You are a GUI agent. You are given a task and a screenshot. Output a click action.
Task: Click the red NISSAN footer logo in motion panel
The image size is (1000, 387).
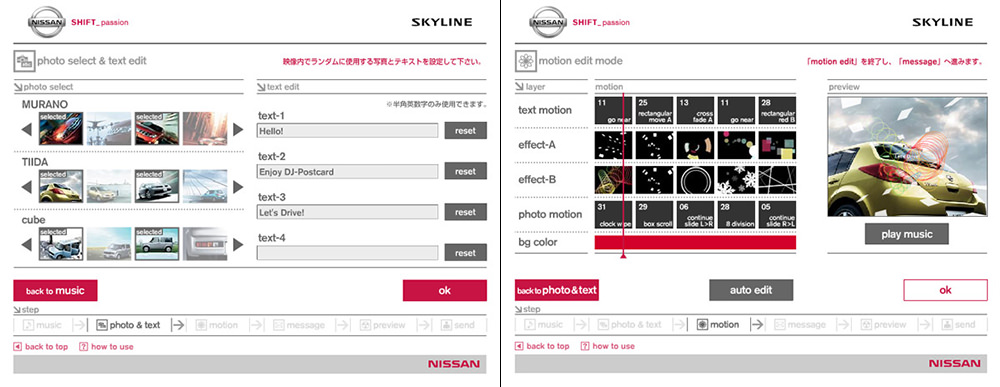pos(954,364)
